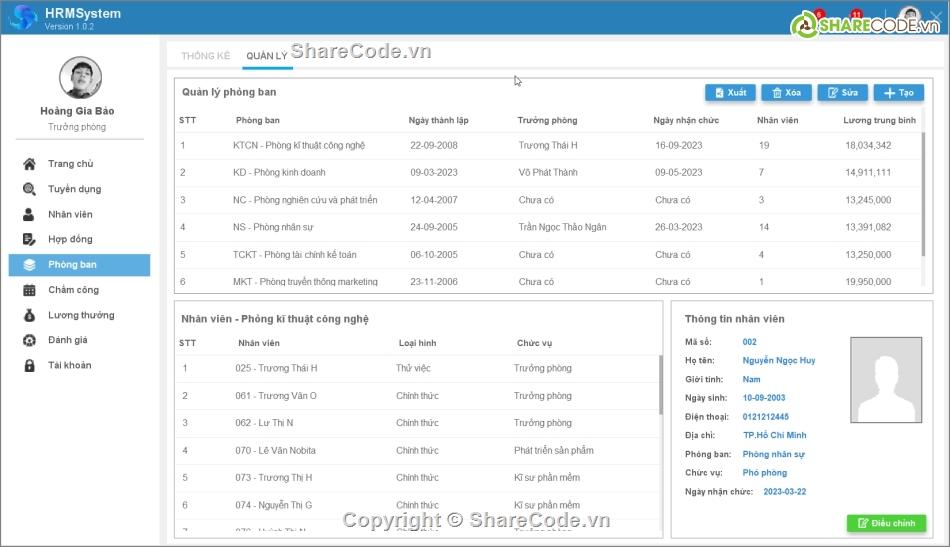Click the Đánh giá evaluation icon

(29, 340)
